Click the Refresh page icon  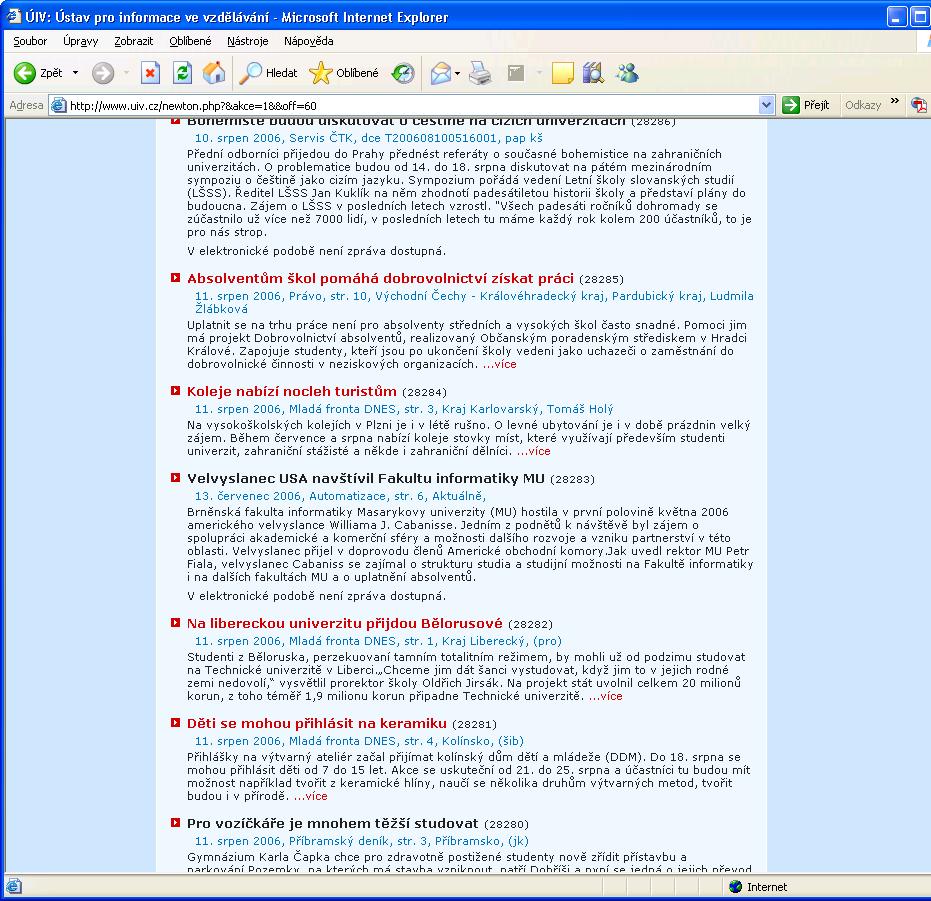[182, 73]
